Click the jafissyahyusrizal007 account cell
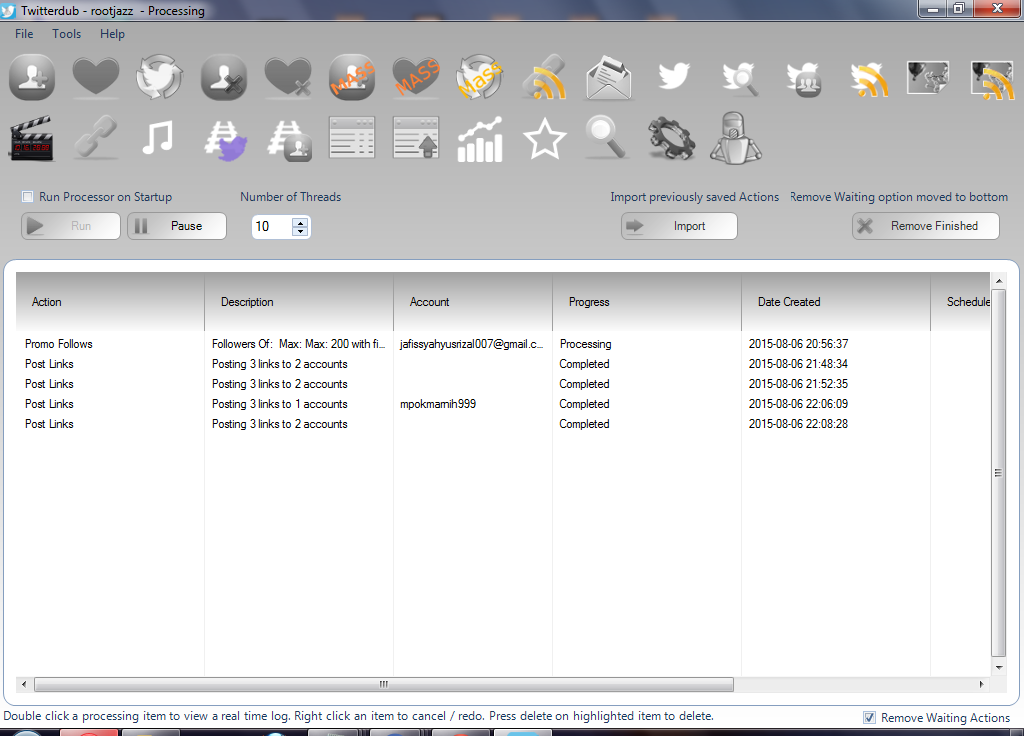This screenshot has height=736, width=1024. pos(472,344)
